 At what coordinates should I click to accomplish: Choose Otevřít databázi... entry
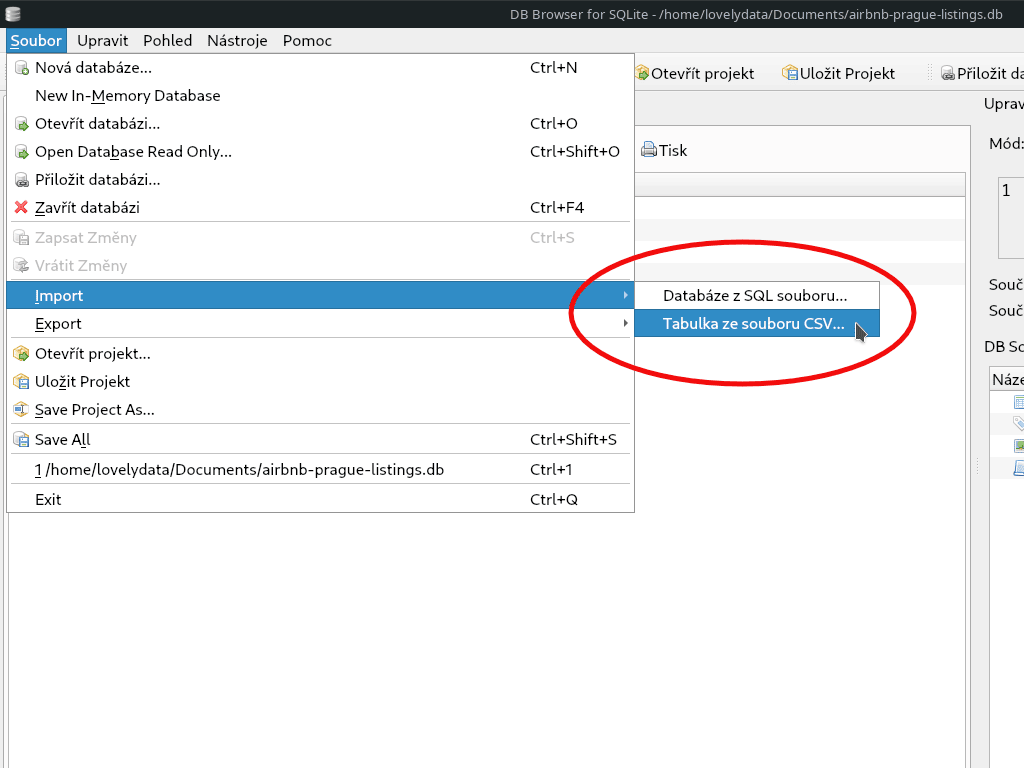point(320,124)
